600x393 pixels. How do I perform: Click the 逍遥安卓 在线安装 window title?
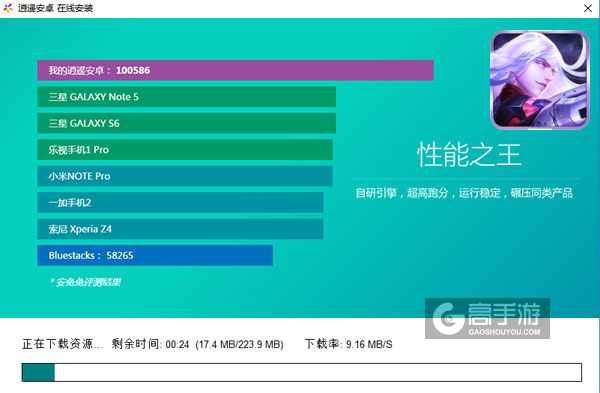(x=55, y=8)
